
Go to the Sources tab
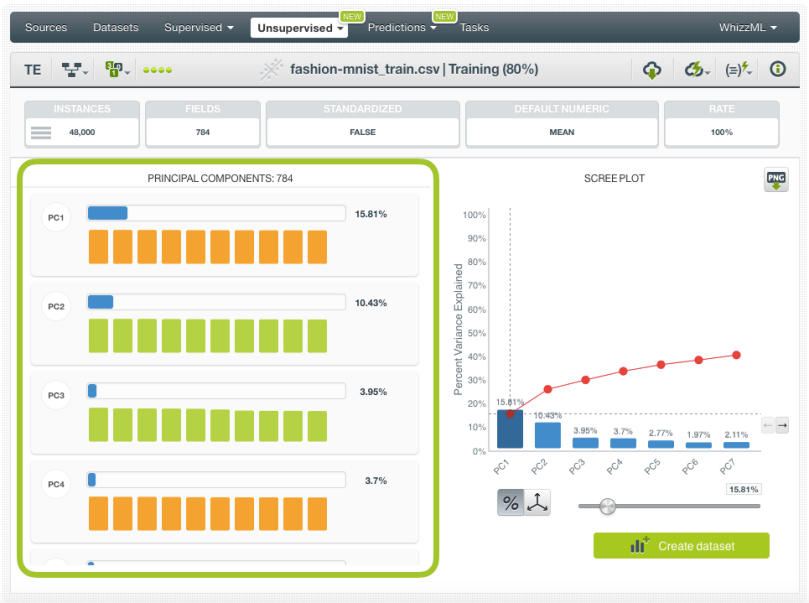[46, 27]
